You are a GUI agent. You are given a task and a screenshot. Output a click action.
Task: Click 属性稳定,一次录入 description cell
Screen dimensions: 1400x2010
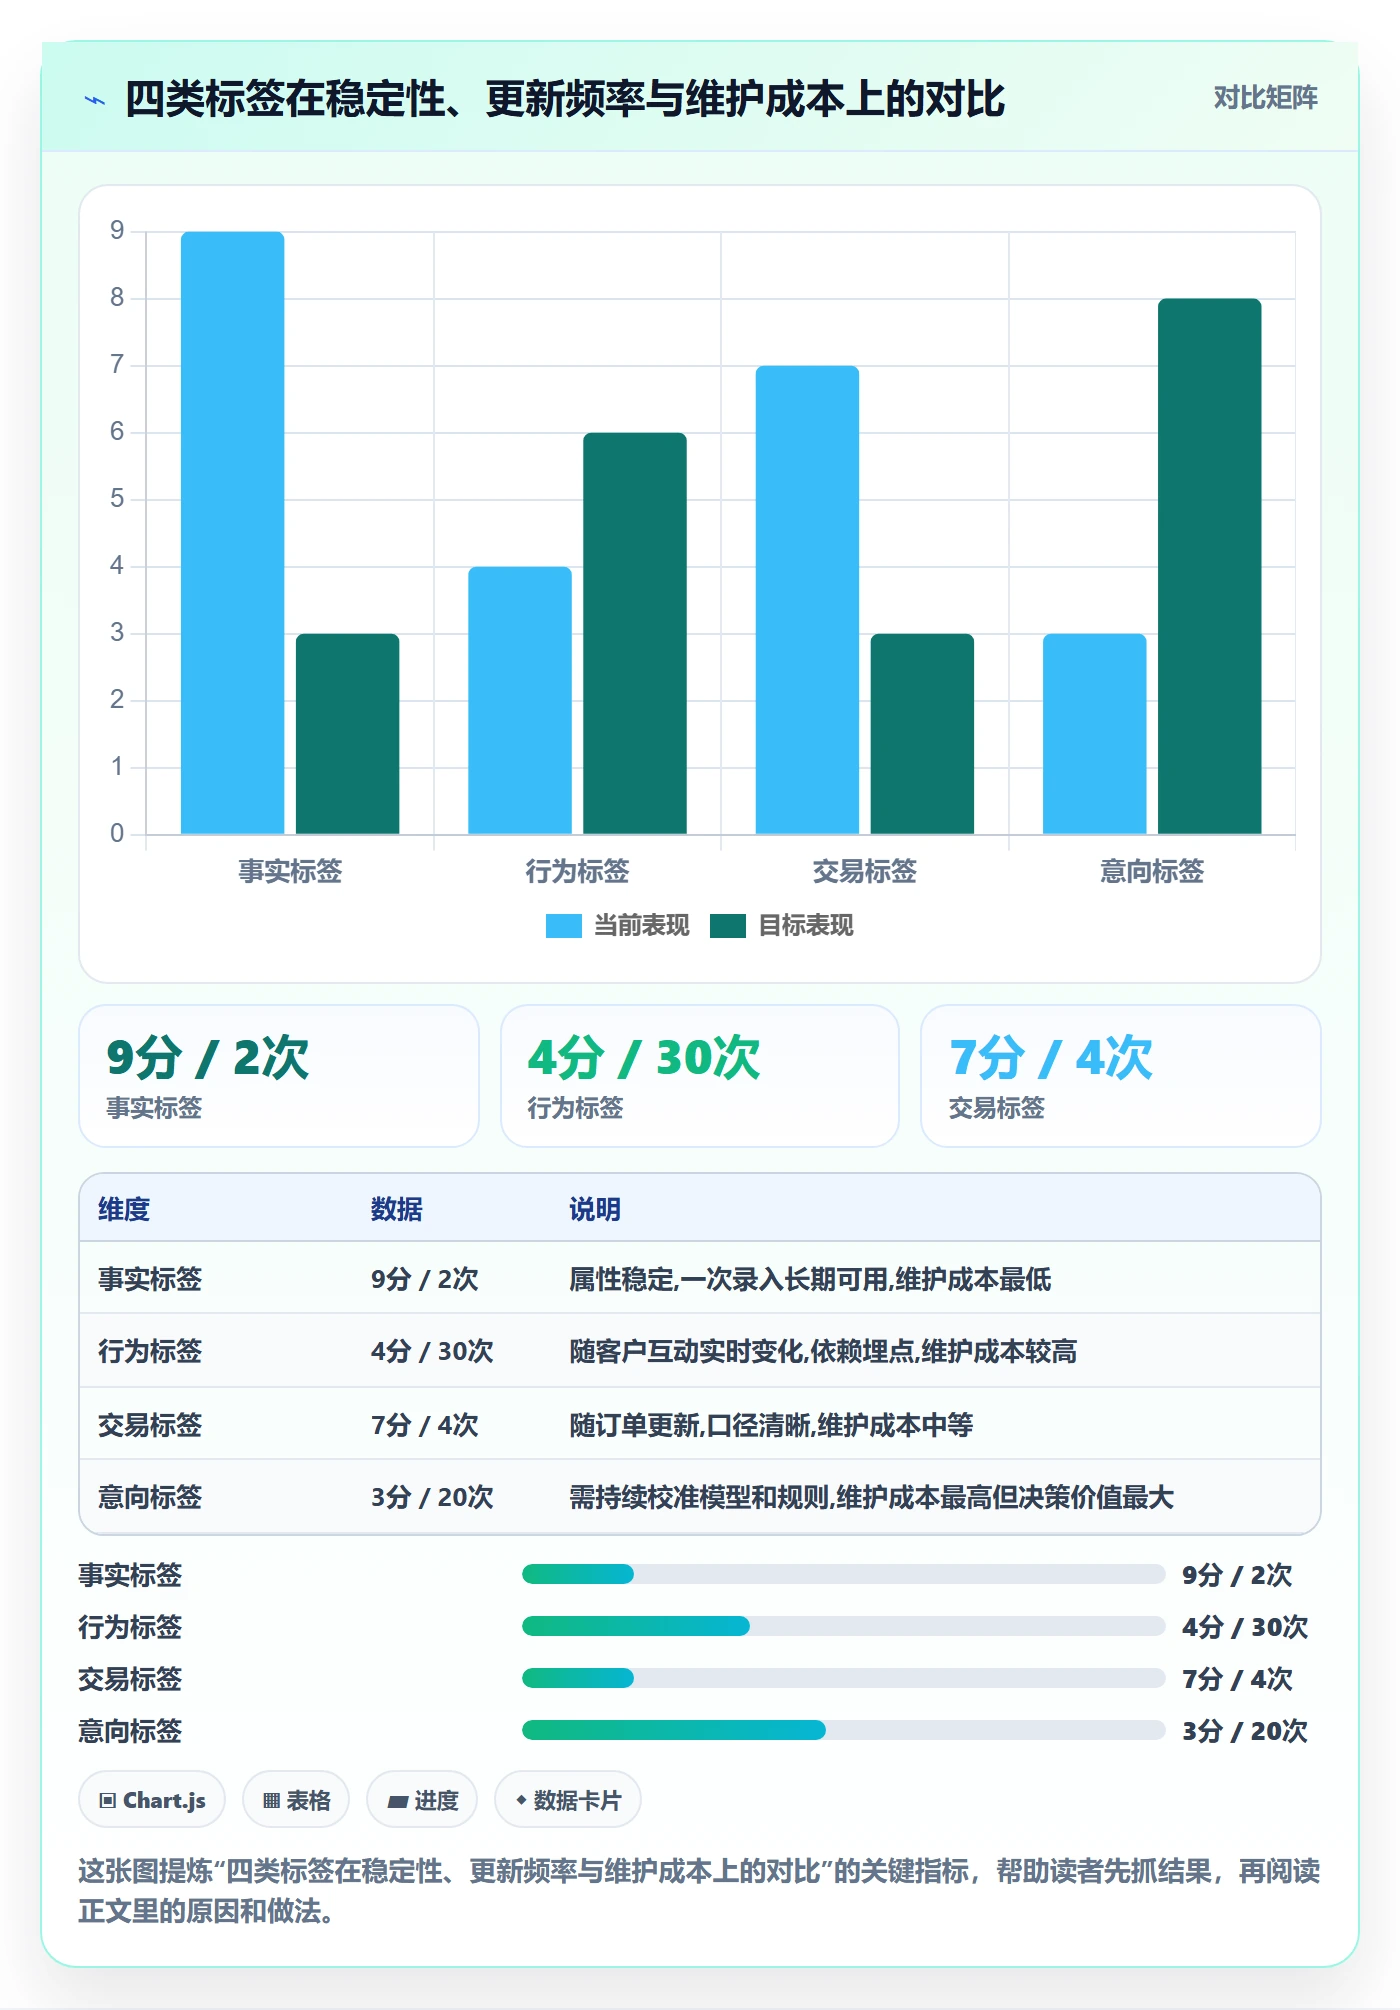[810, 1279]
